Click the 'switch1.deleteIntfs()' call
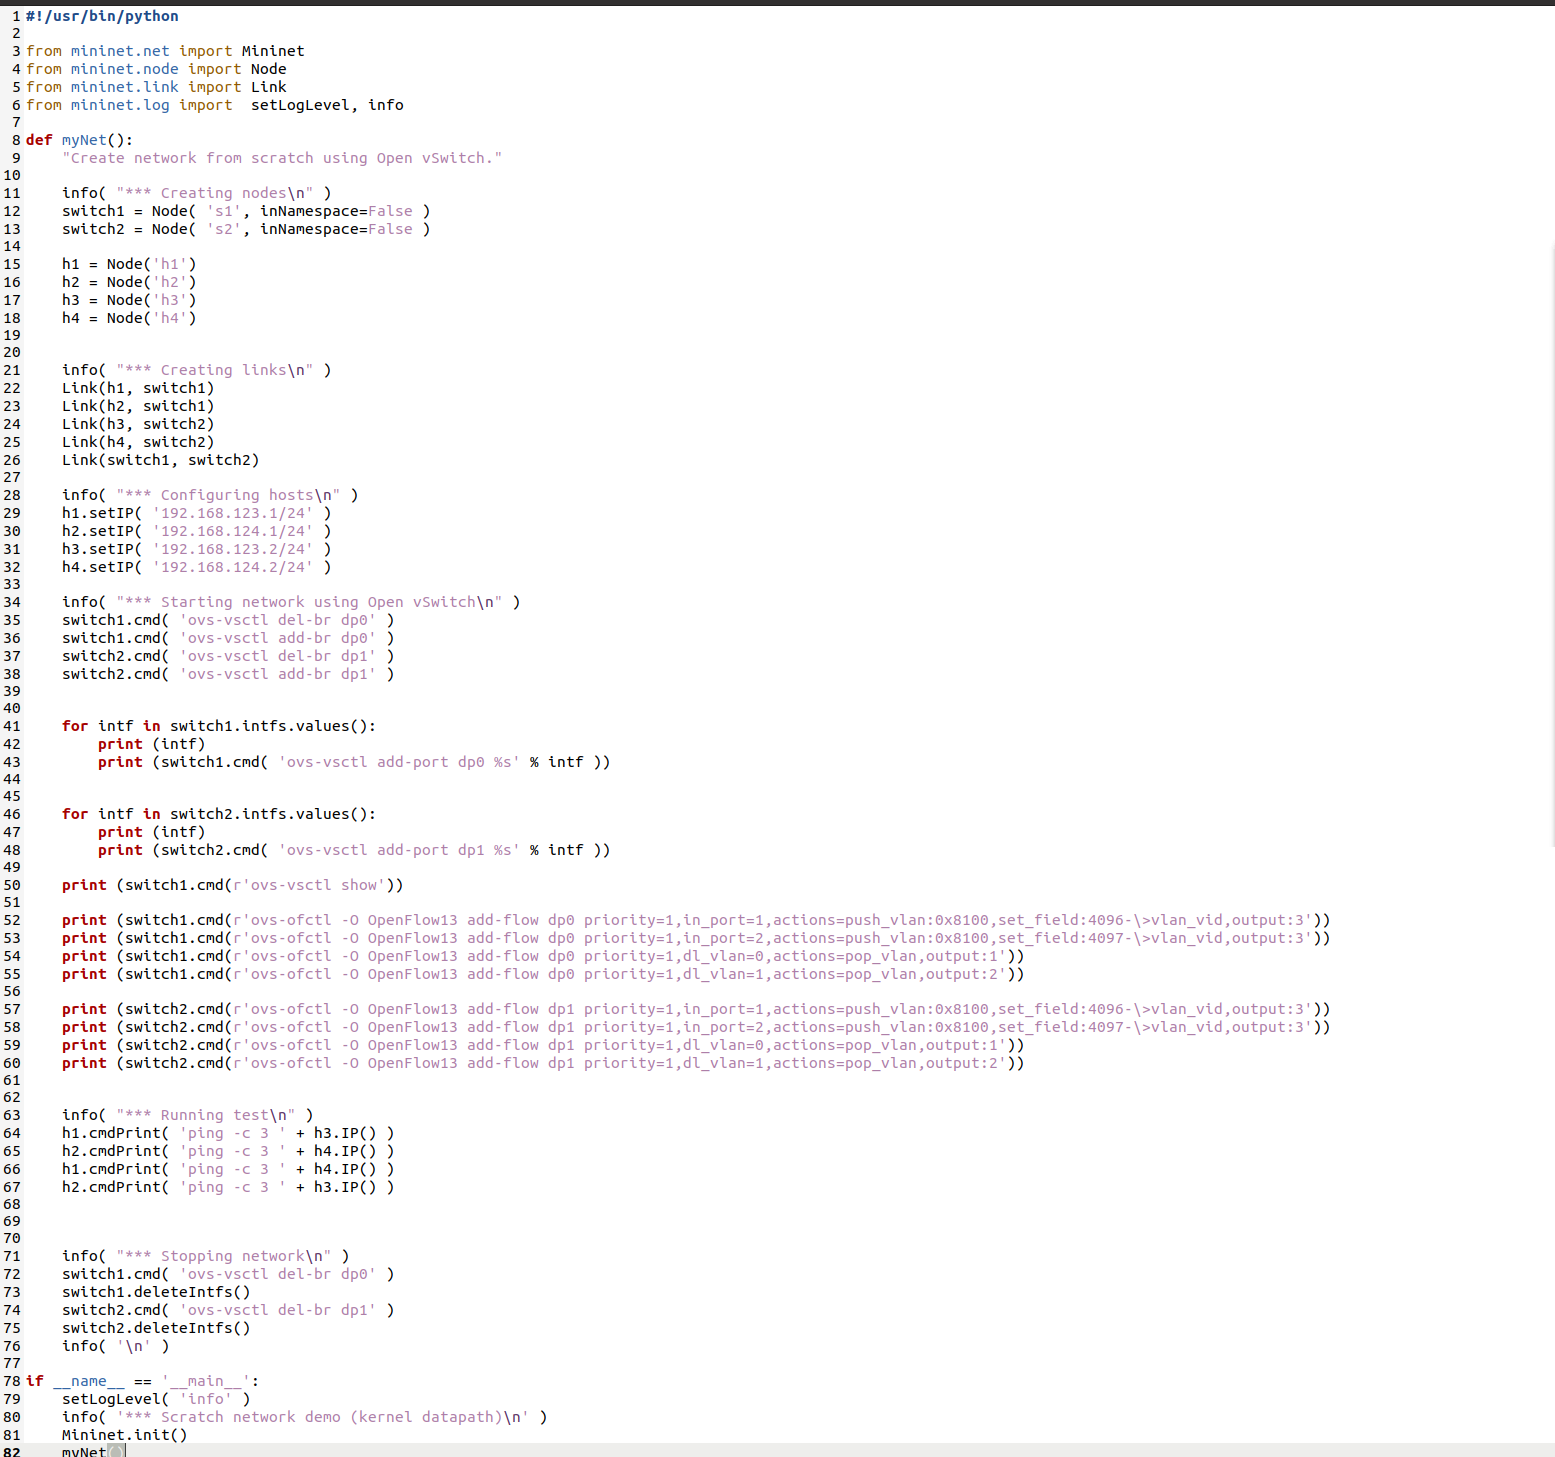1555x1457 pixels. pos(156,1292)
